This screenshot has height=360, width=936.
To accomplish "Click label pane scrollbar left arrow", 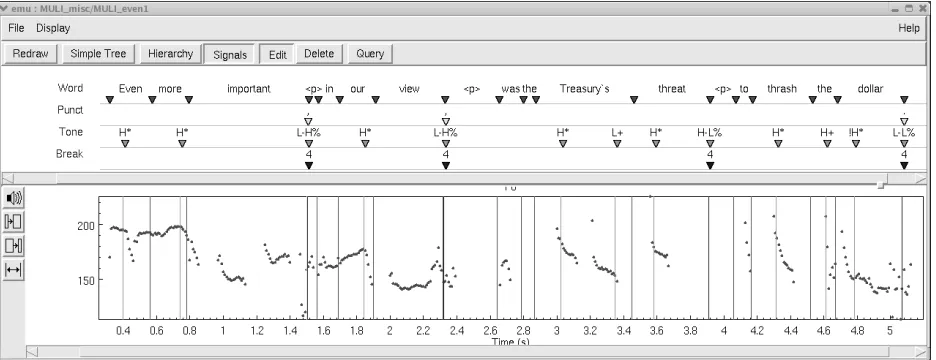I will click(x=7, y=179).
